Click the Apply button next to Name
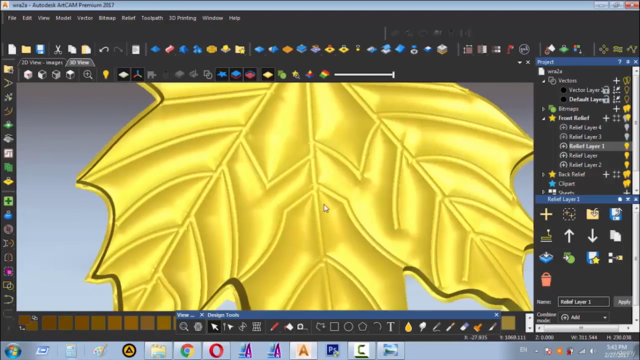This screenshot has width=640, height=360. pyautogui.click(x=623, y=302)
